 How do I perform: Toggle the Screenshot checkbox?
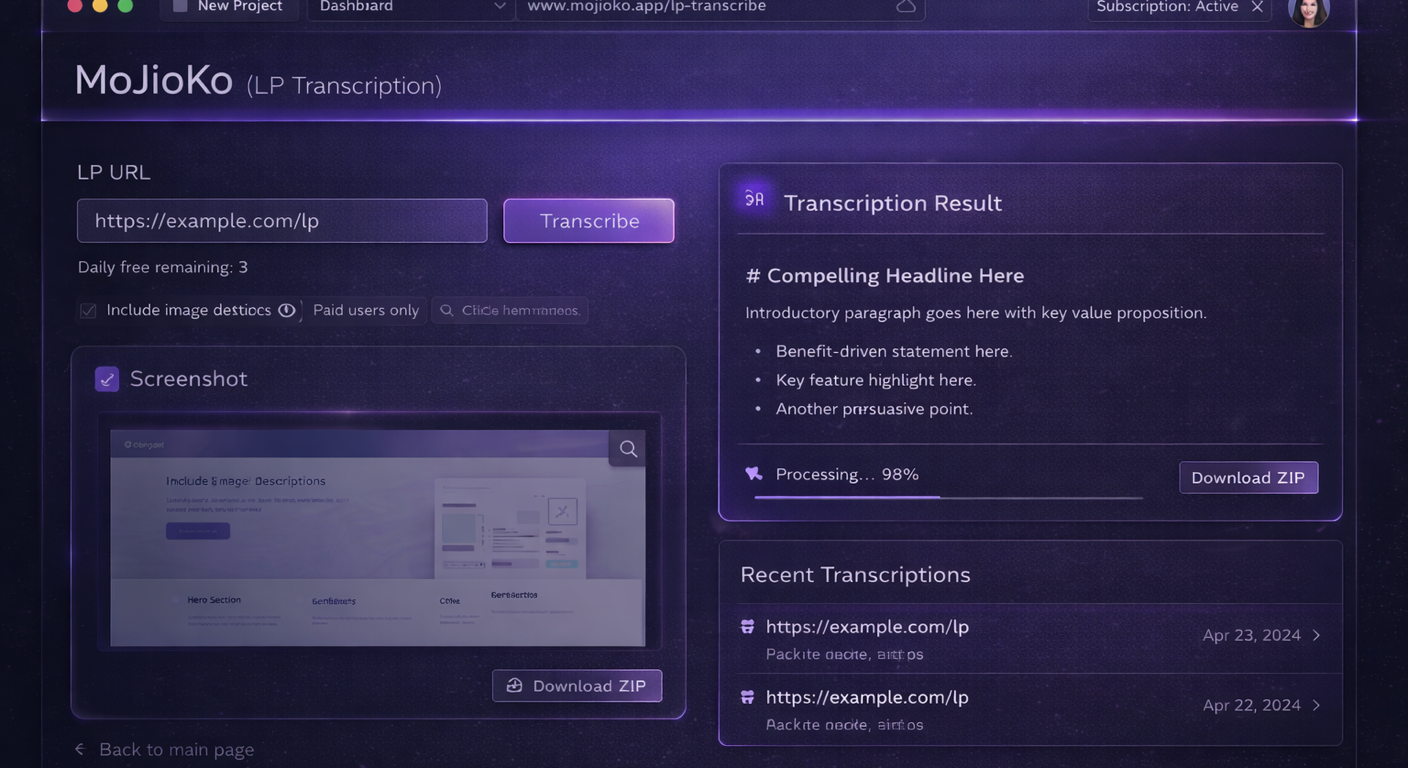(x=107, y=379)
